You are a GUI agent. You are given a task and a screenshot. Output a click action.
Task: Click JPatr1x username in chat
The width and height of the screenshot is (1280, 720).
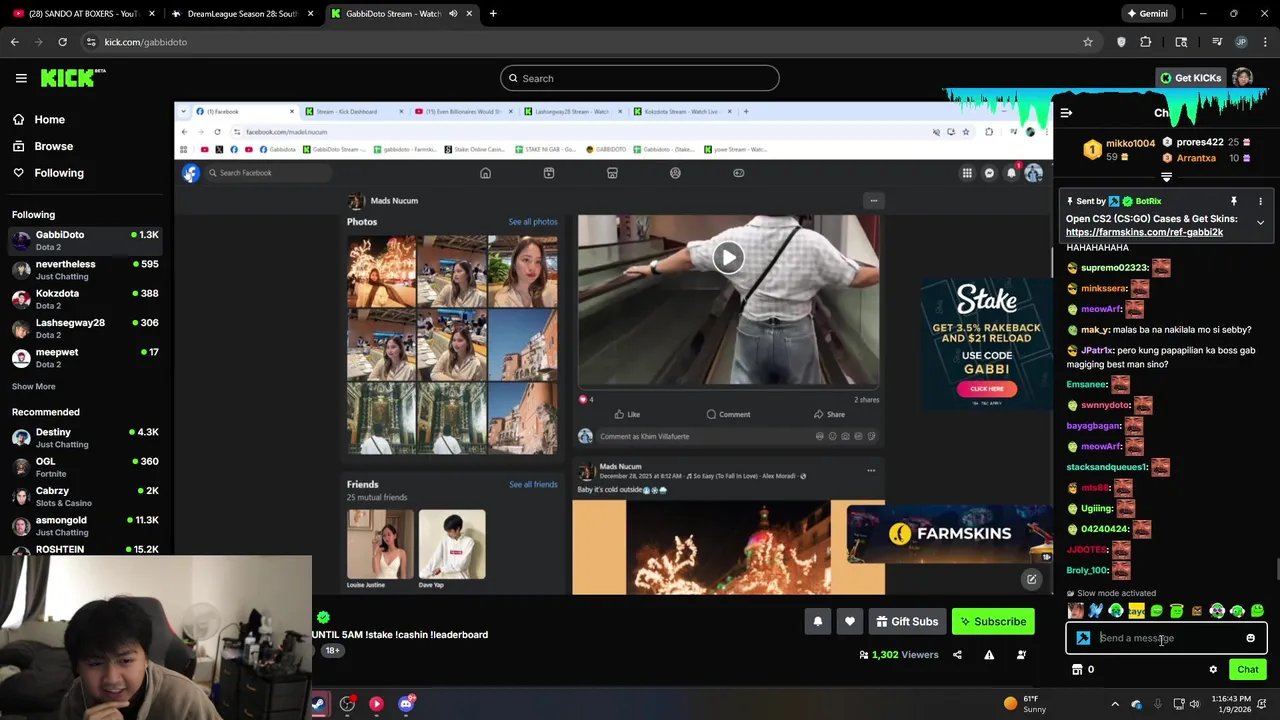tap(1097, 351)
